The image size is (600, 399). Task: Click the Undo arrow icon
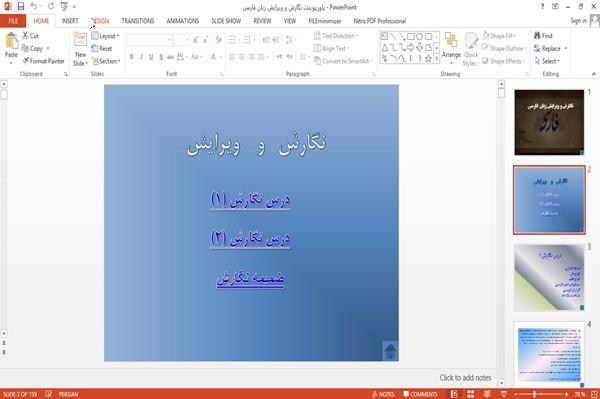tap(34, 6)
